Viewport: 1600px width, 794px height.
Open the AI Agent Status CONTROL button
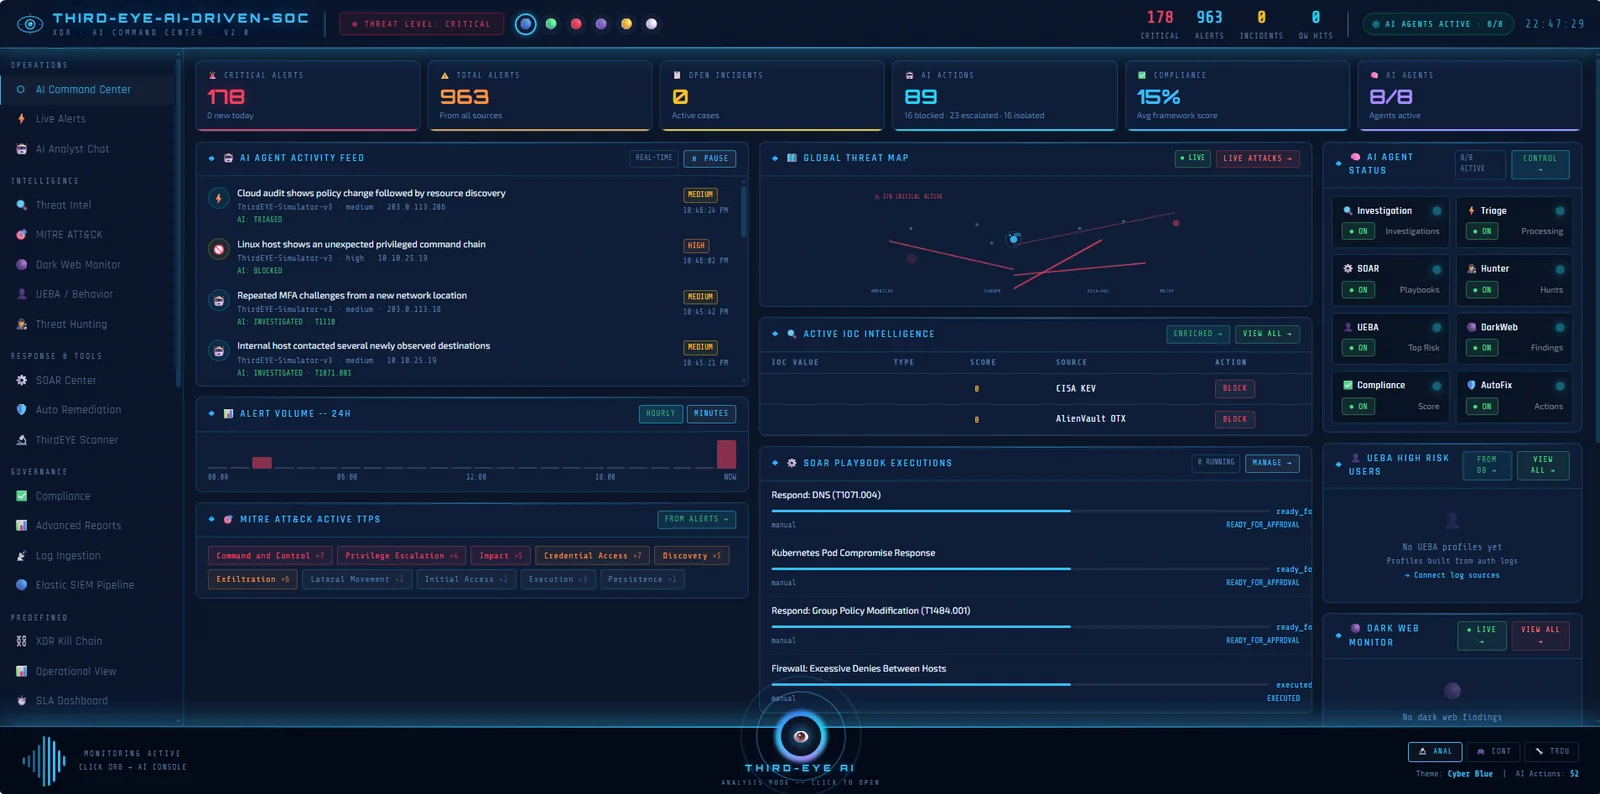click(x=1540, y=164)
